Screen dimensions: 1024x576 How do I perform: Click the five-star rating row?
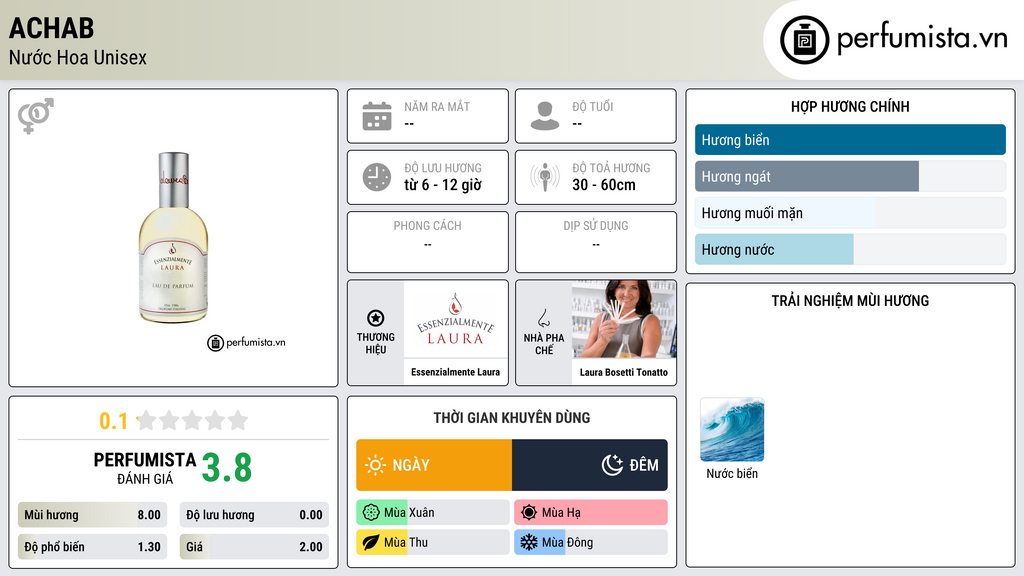[x=192, y=421]
